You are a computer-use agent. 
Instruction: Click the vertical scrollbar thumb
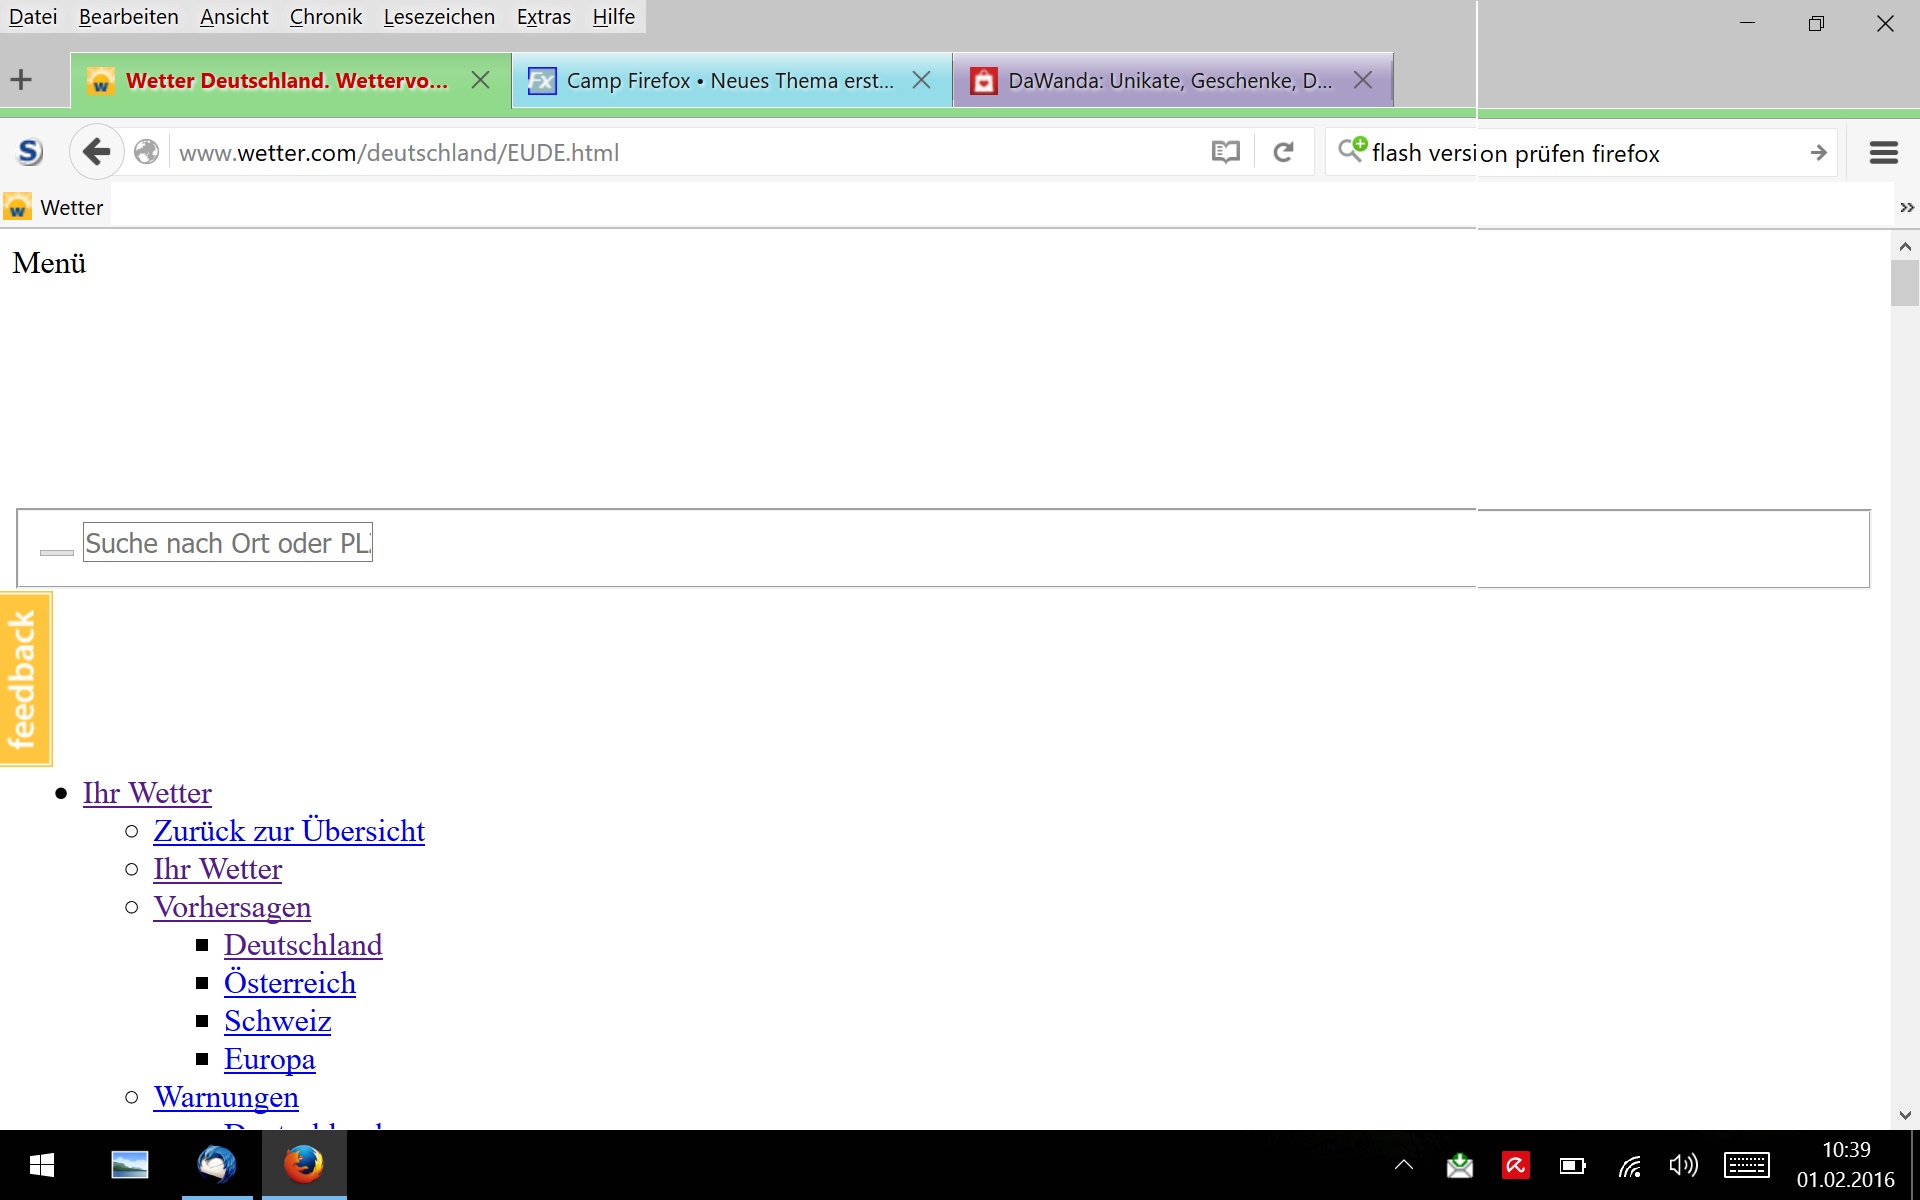coord(1904,283)
